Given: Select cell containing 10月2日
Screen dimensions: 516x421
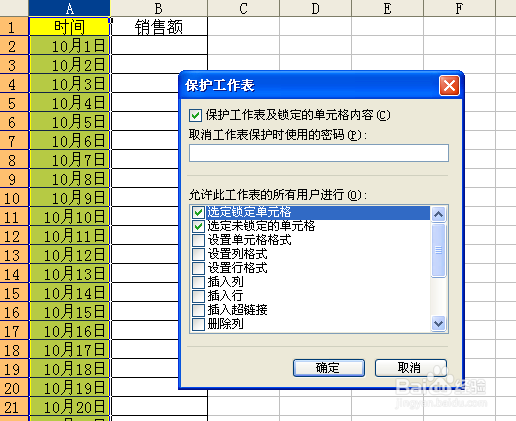Looking at the screenshot, I should (69, 64).
